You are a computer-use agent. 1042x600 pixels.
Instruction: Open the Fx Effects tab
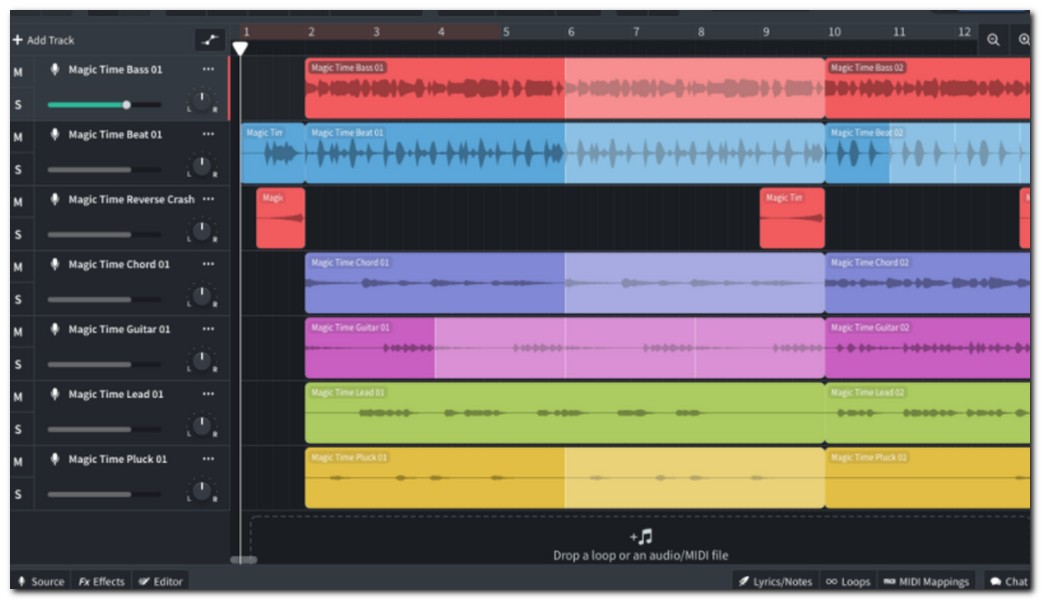[102, 581]
